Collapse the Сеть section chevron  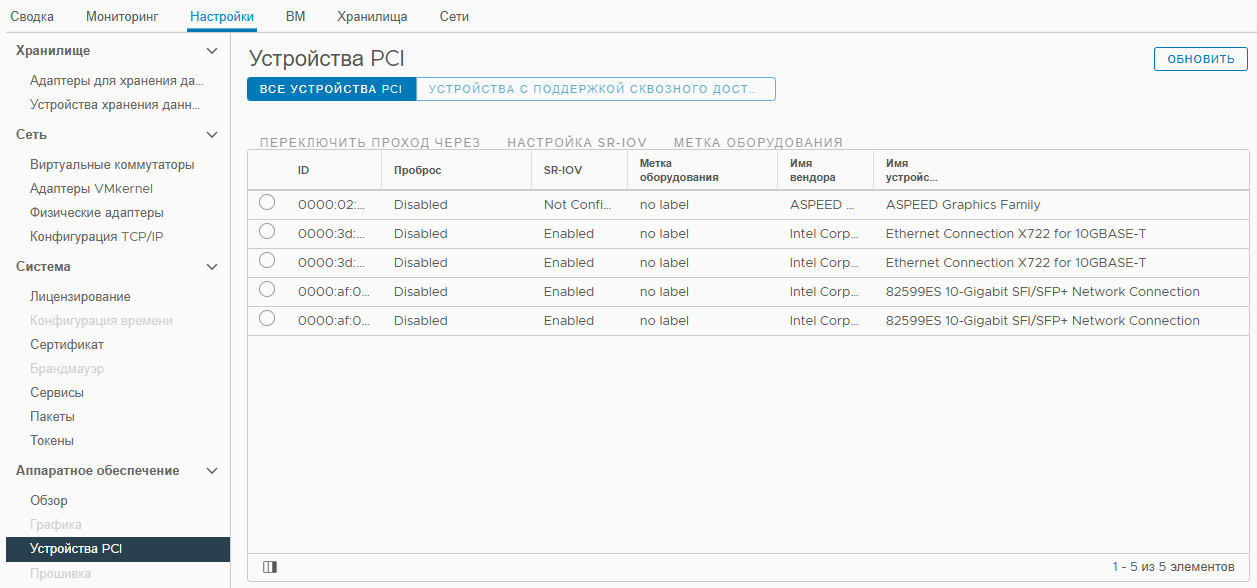(211, 135)
